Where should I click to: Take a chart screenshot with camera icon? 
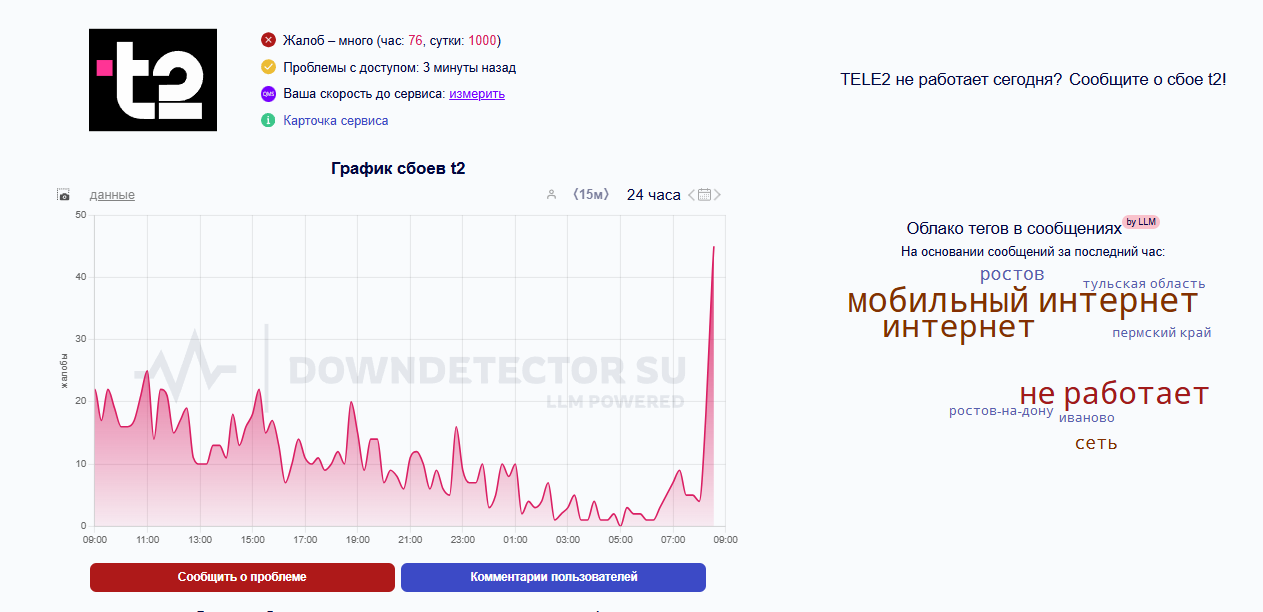[x=64, y=195]
